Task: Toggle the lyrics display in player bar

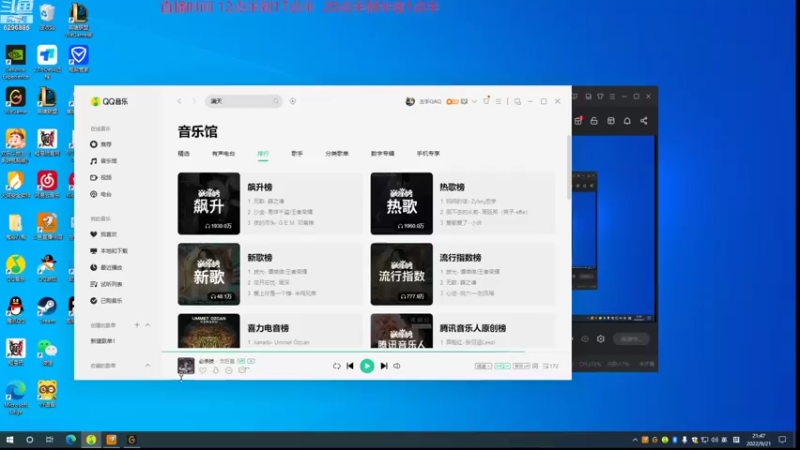Action: pyautogui.click(x=535, y=366)
